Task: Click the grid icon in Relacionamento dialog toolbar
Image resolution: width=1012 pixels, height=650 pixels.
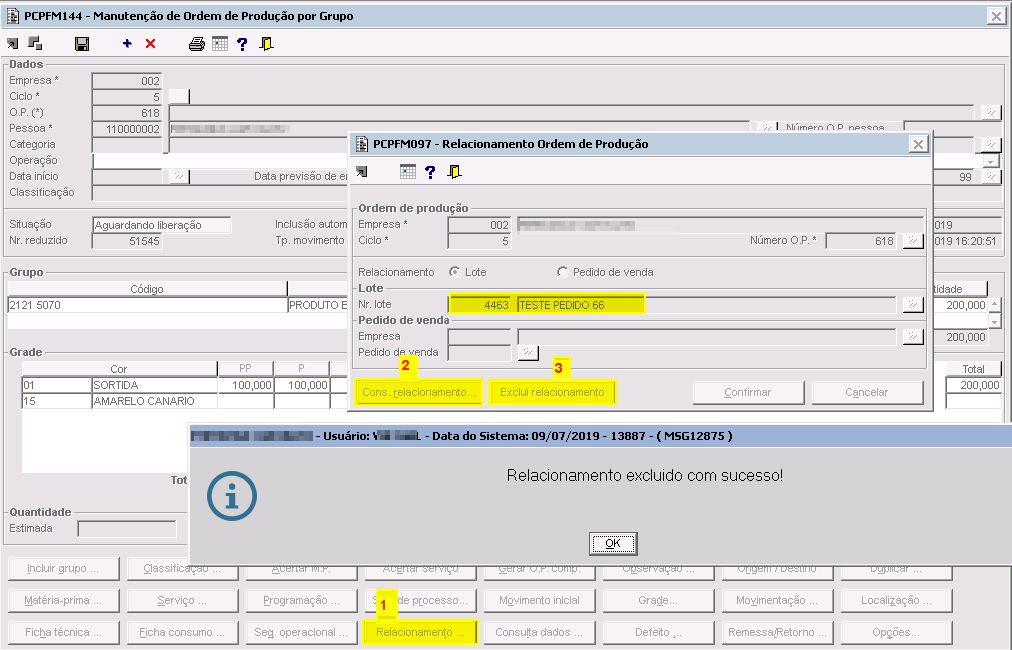Action: pyautogui.click(x=408, y=172)
